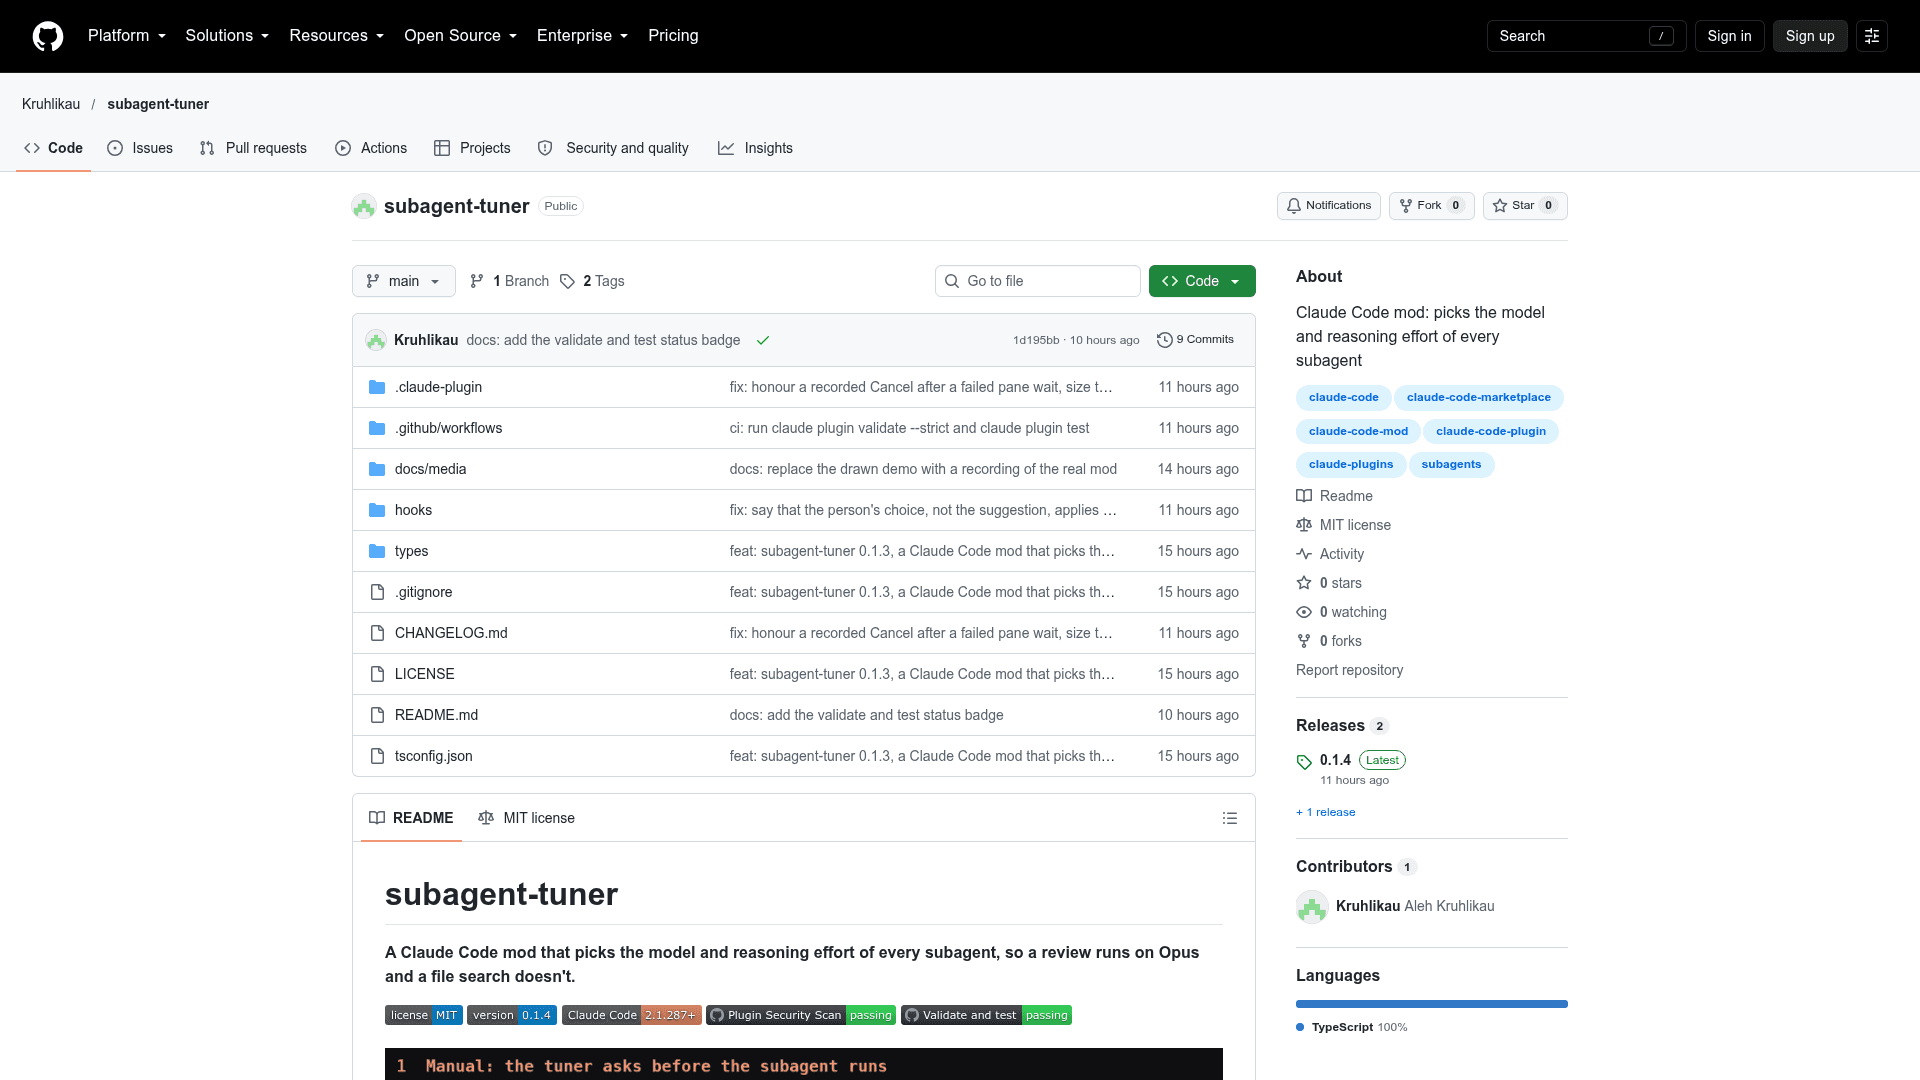Click the fork icon in Fork button

point(1406,206)
